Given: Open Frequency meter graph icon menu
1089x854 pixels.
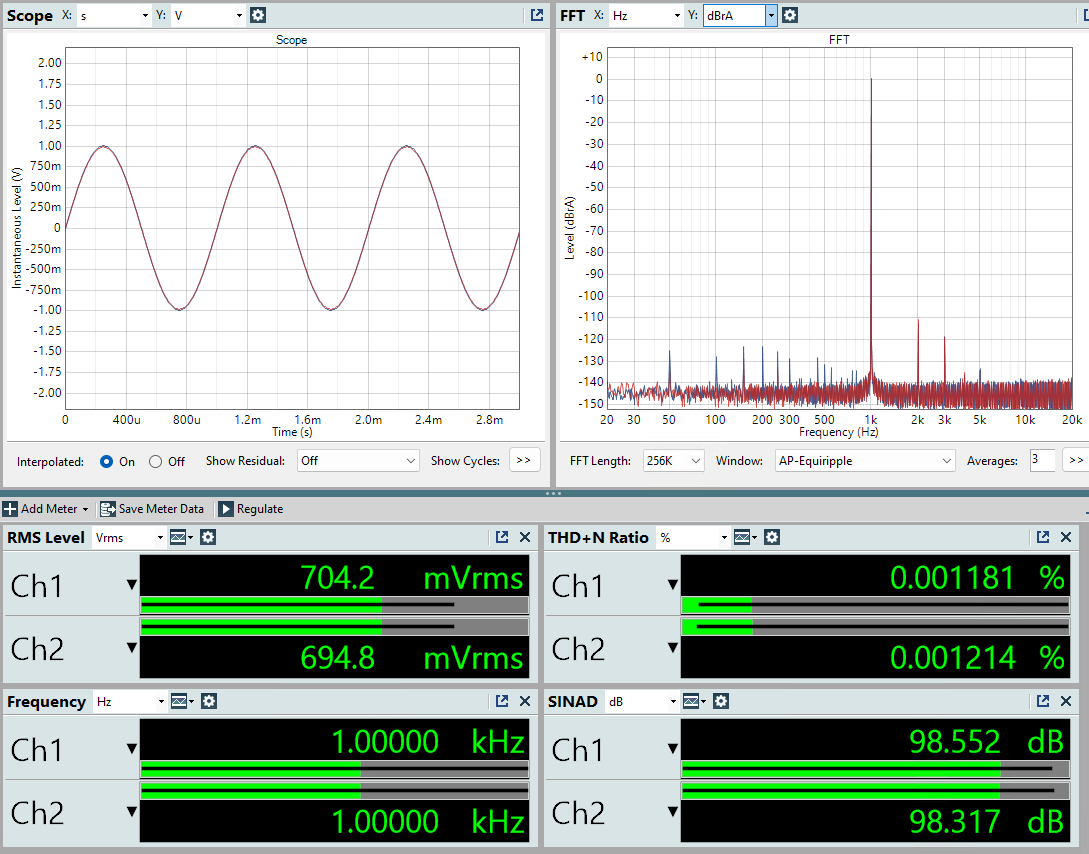Looking at the screenshot, I should (x=182, y=701).
